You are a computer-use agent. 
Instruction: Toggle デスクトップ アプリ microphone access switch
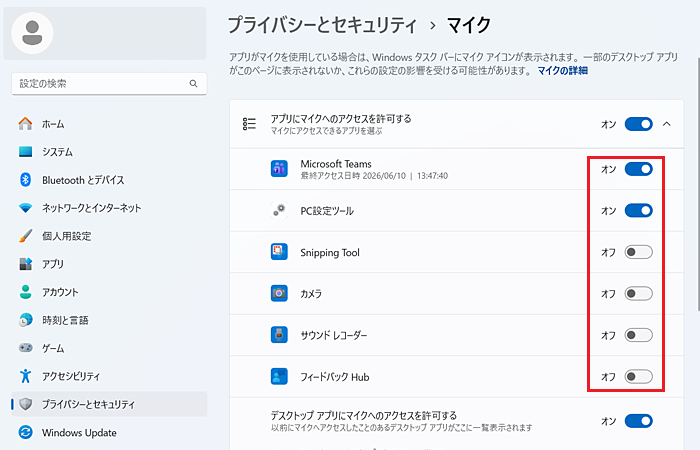638,421
